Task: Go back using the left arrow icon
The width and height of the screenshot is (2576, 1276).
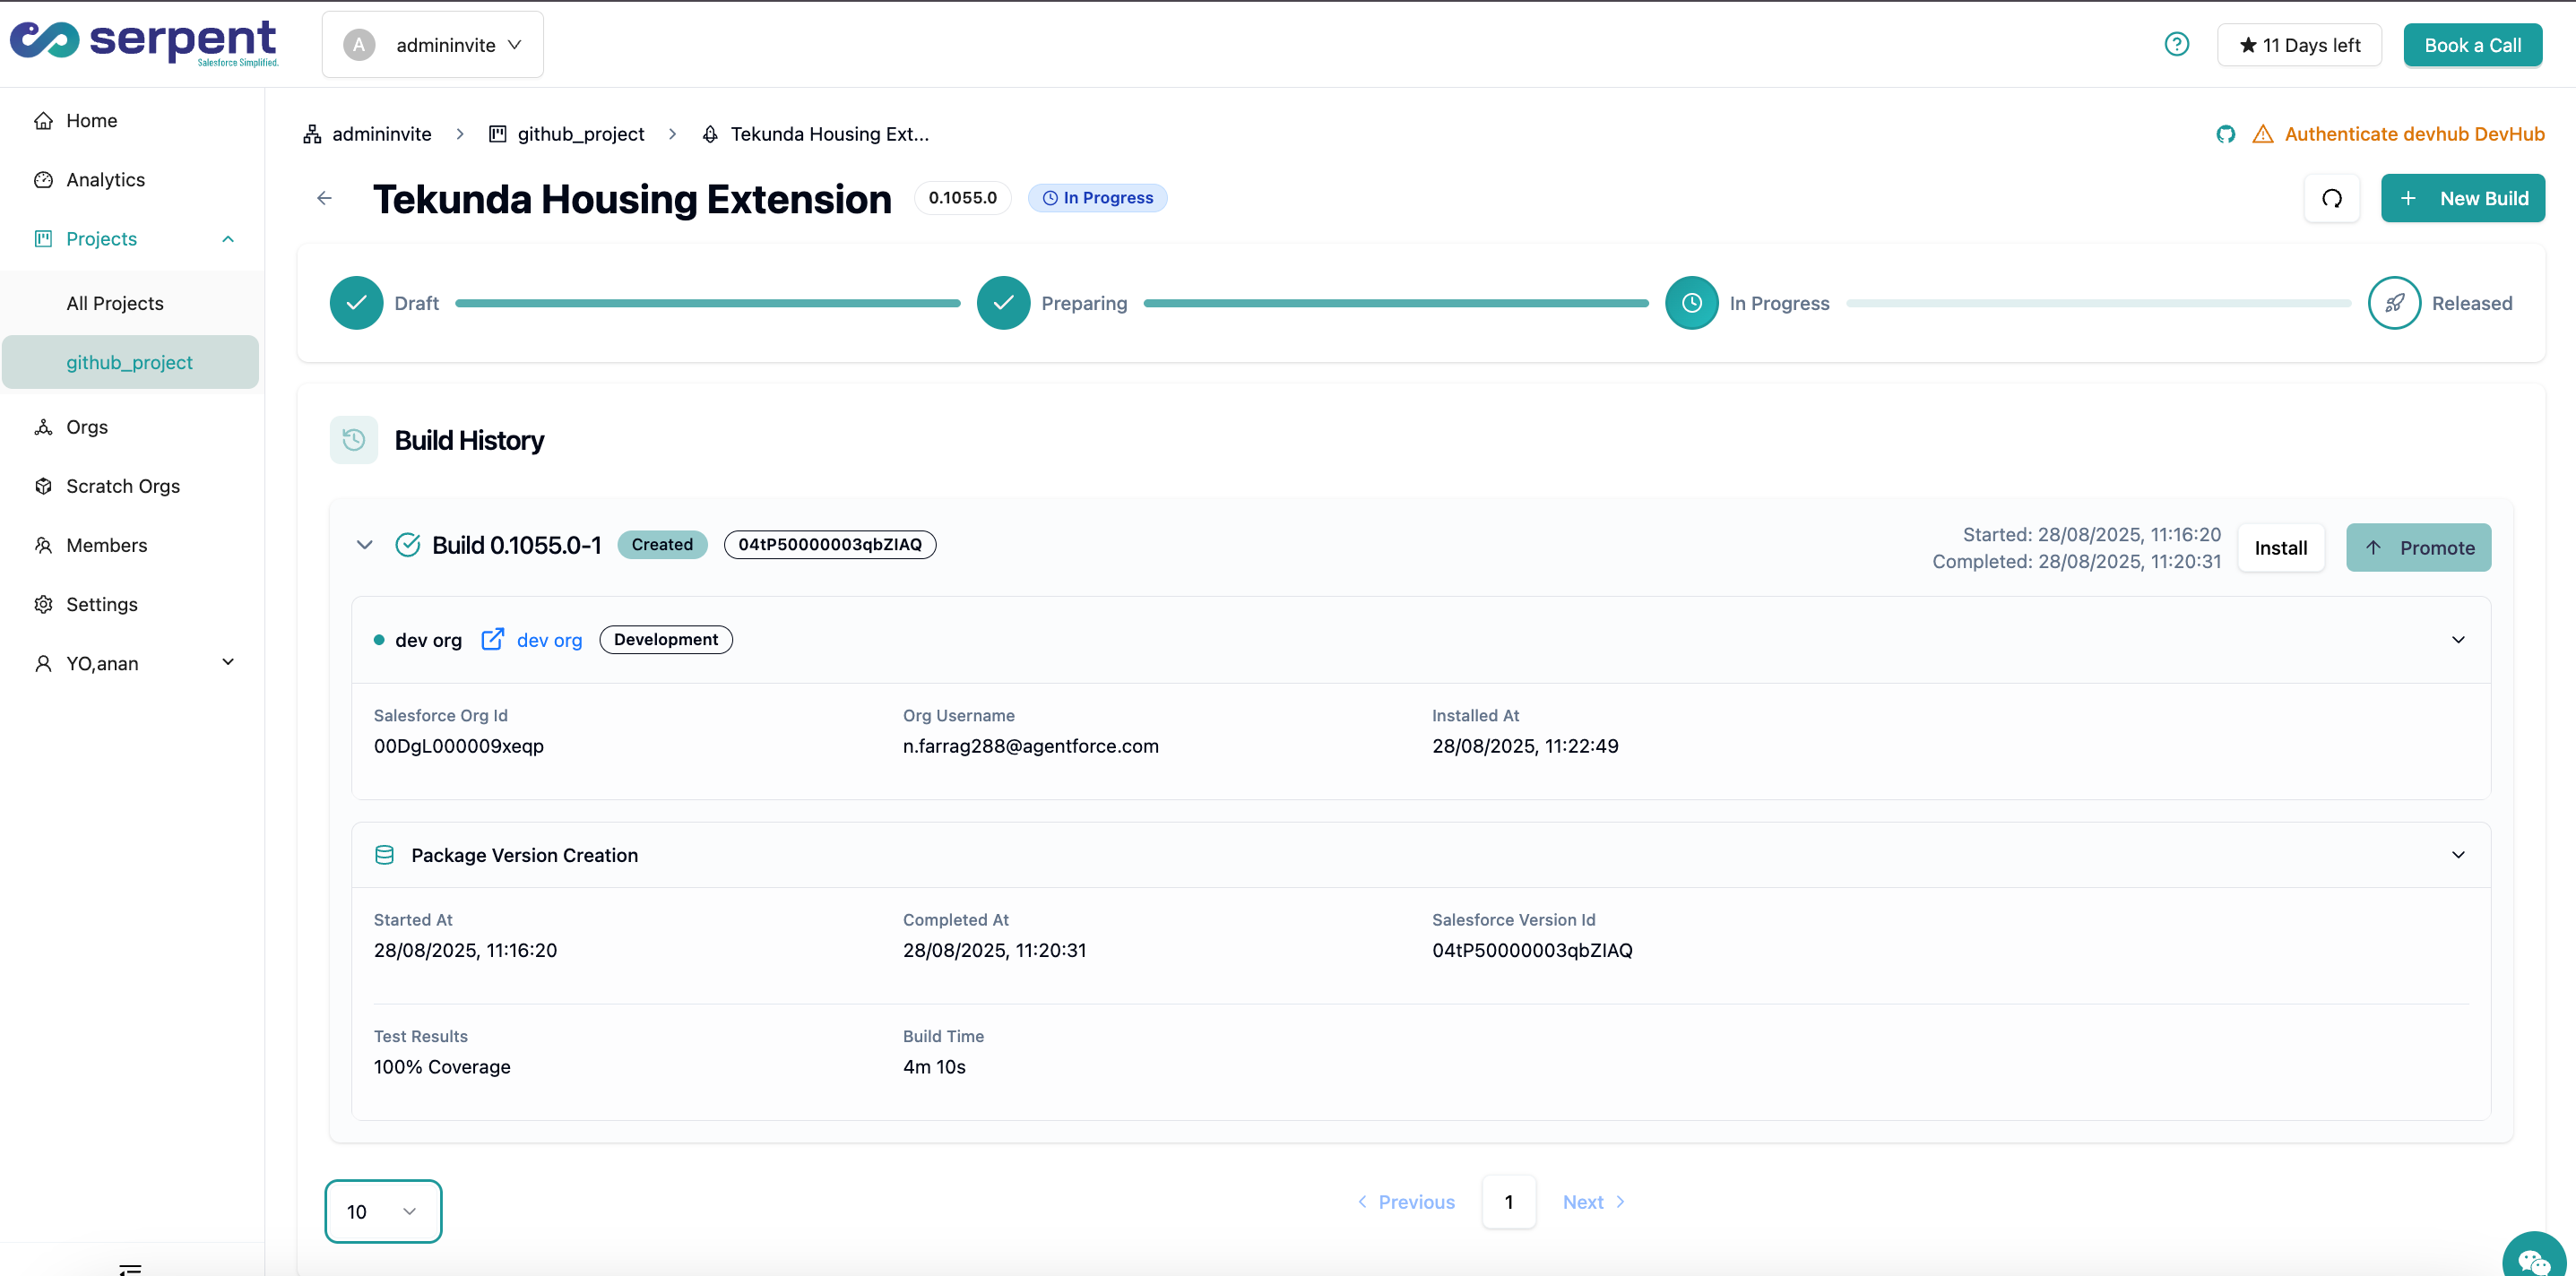Action: click(x=324, y=198)
